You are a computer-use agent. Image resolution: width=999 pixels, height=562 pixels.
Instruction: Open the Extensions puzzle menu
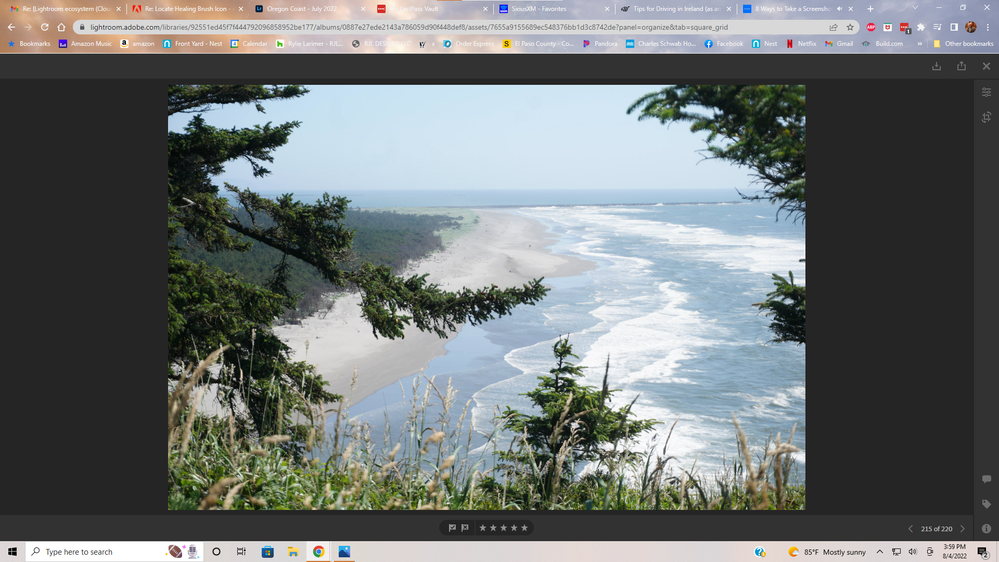pos(921,27)
